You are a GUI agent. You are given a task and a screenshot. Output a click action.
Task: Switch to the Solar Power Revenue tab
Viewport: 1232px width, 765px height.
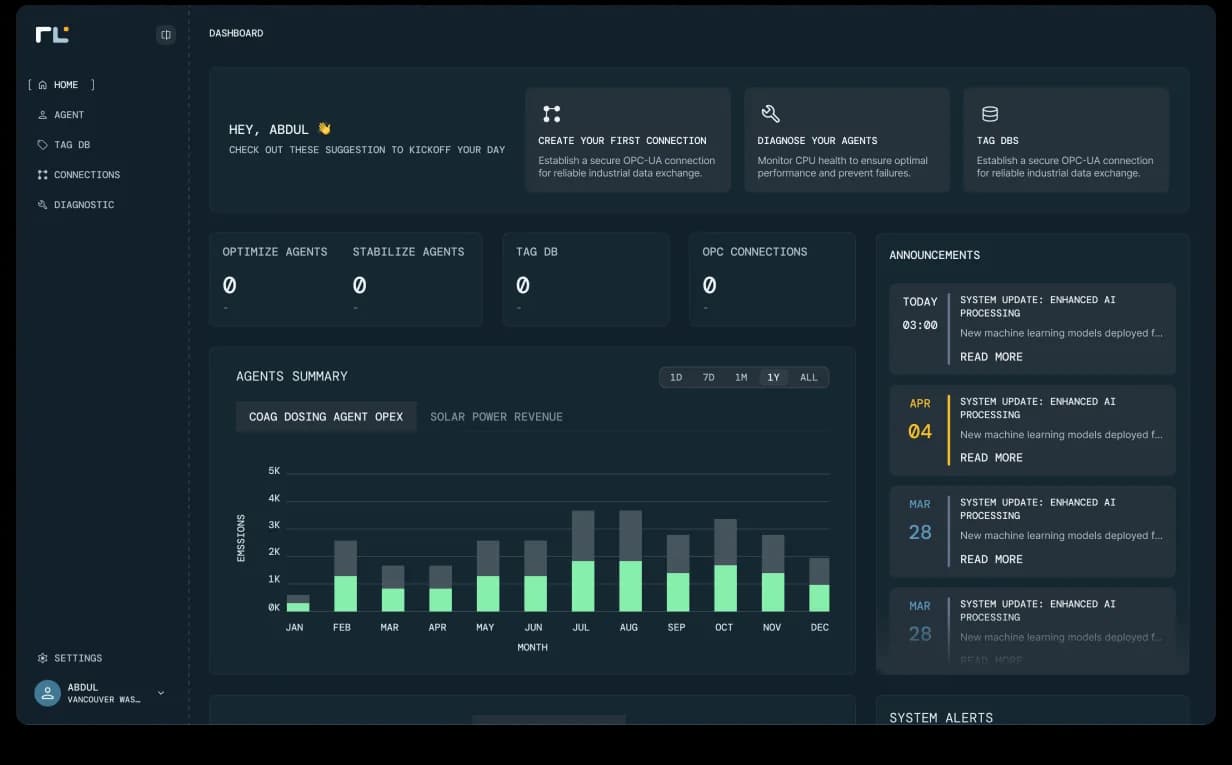(x=496, y=417)
